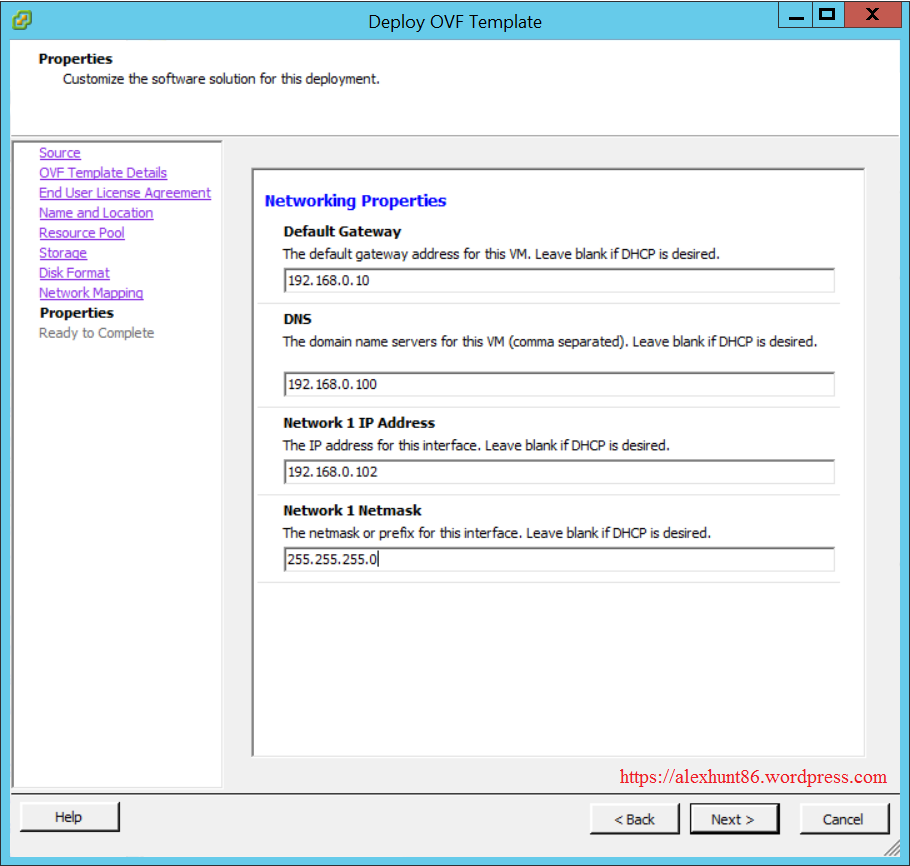910x866 pixels.
Task: Proceed with the Next button
Action: 734,819
